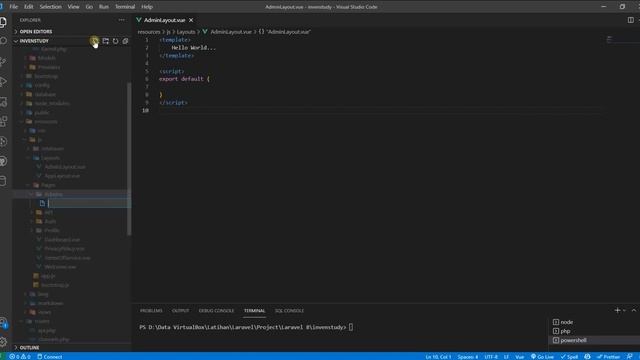Click the explorer vertical scrollbar
640x360 pixels.
129,159
